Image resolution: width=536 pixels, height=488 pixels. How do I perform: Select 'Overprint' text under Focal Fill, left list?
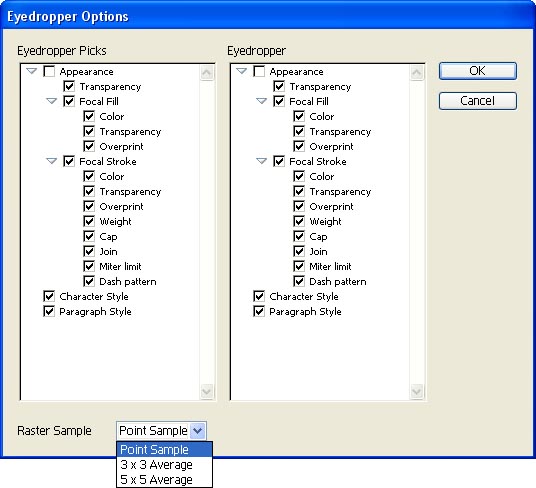[x=121, y=147]
